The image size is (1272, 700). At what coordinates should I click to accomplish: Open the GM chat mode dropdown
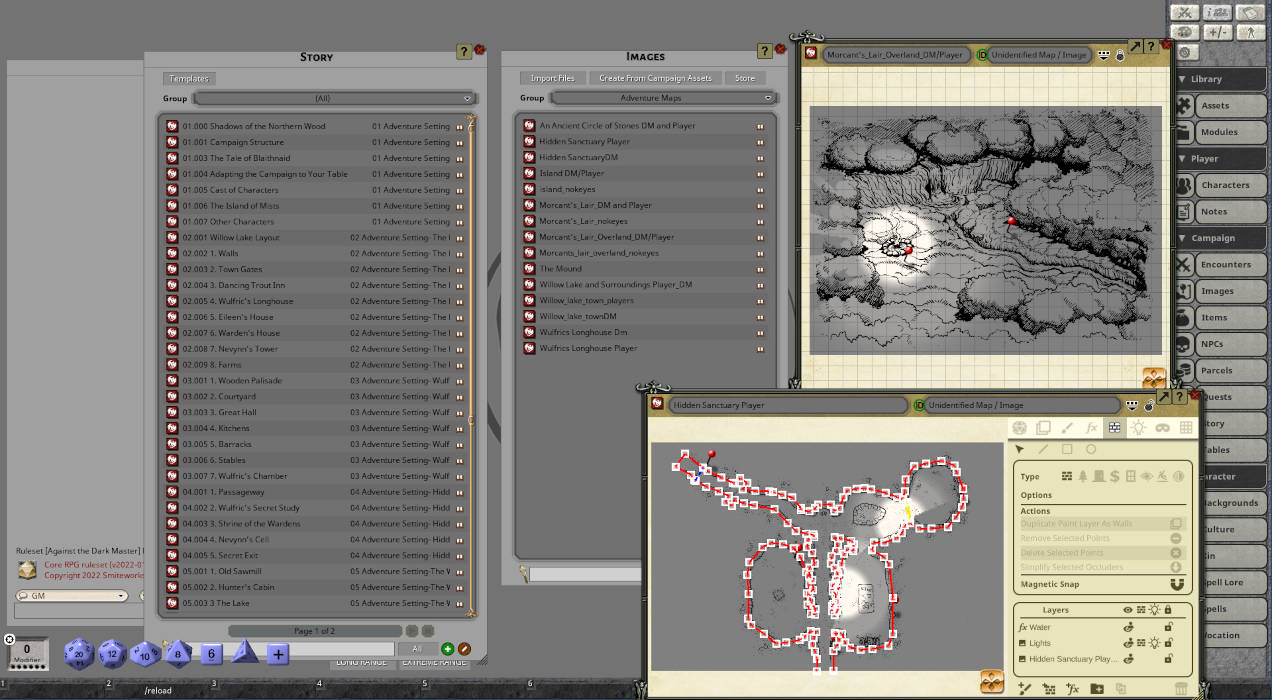click(71, 596)
